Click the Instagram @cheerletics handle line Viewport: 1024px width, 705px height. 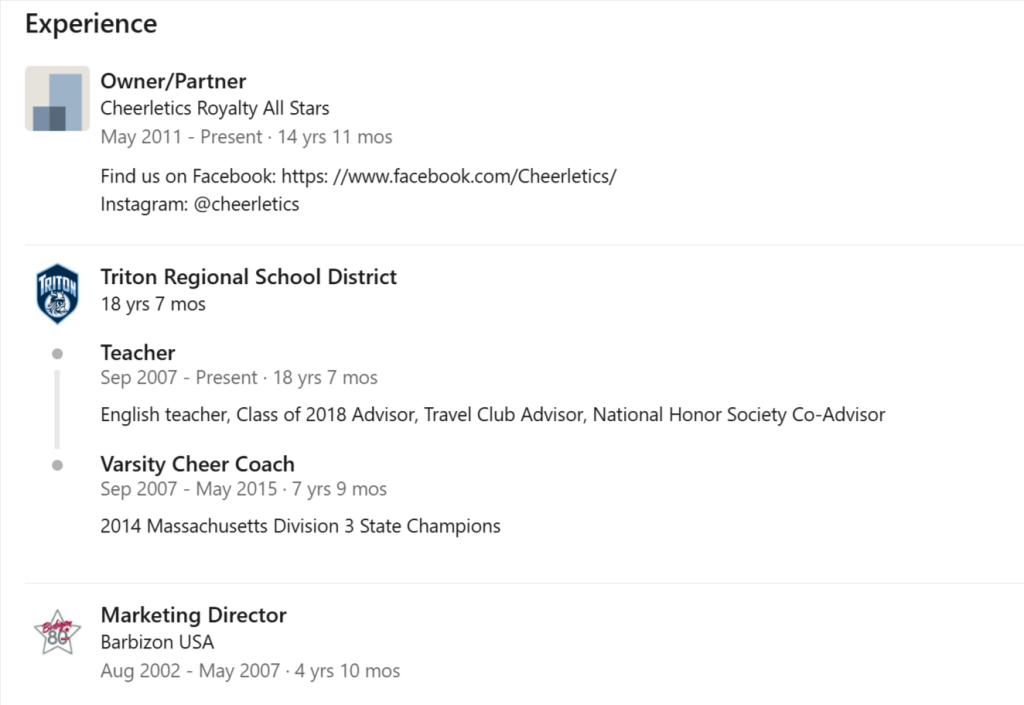tap(200, 204)
